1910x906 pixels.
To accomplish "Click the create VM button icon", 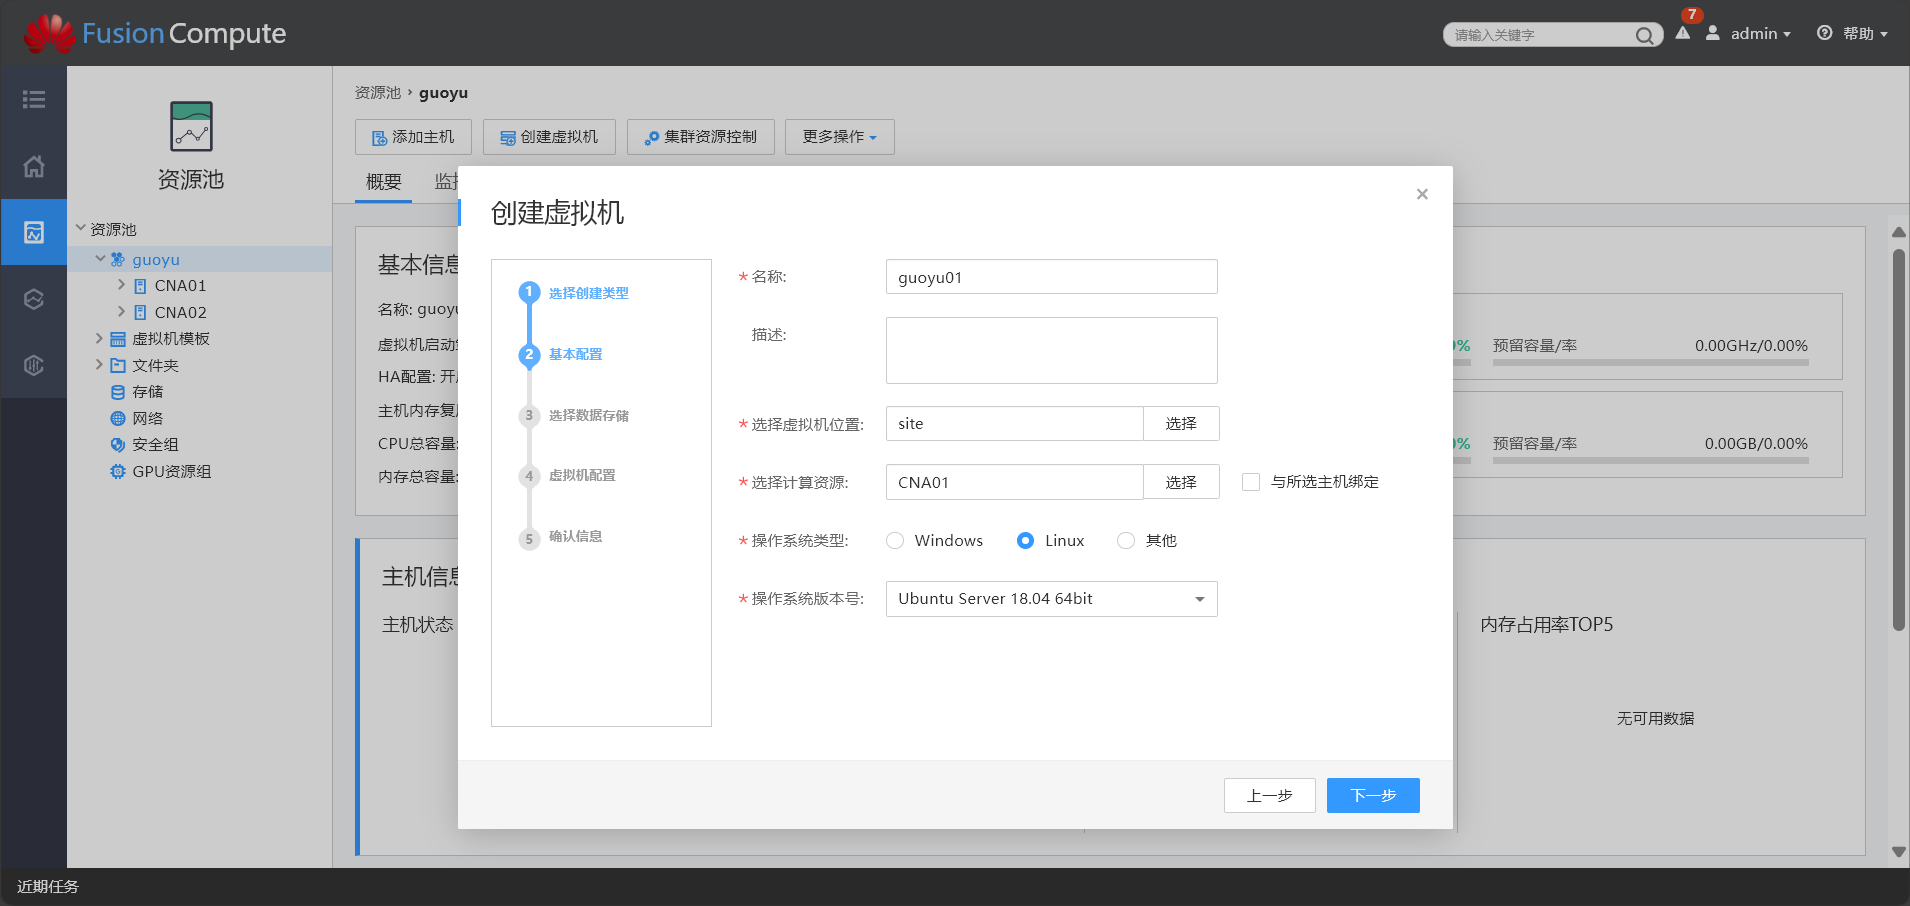I will (x=508, y=138).
